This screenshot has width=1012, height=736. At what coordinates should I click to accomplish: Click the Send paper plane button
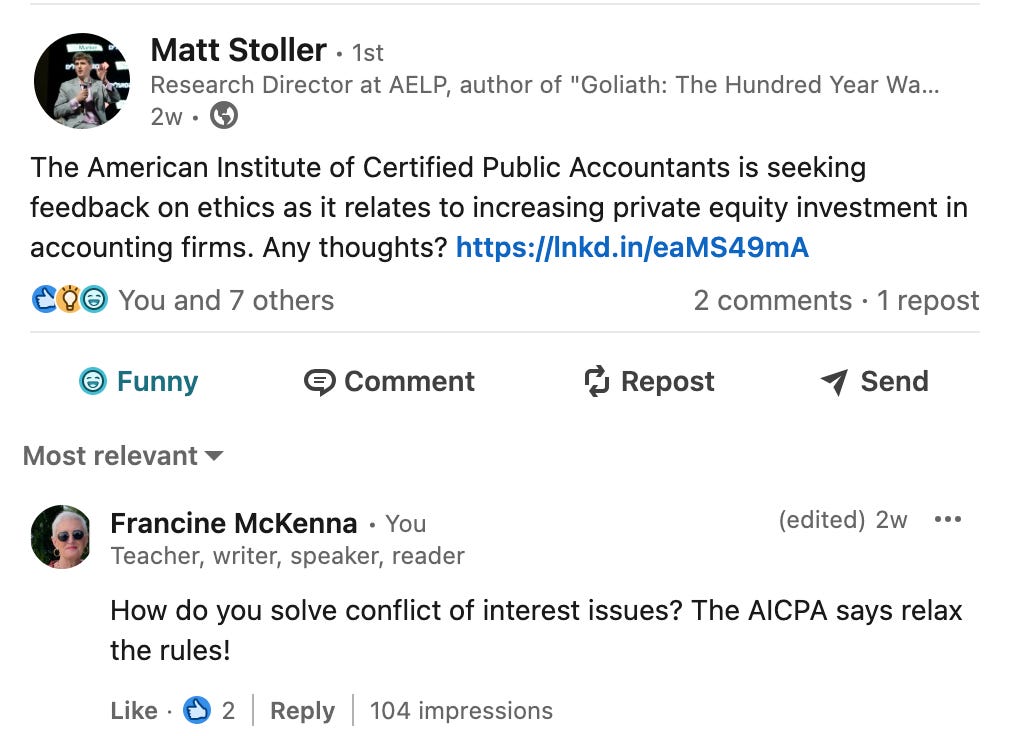(875, 381)
